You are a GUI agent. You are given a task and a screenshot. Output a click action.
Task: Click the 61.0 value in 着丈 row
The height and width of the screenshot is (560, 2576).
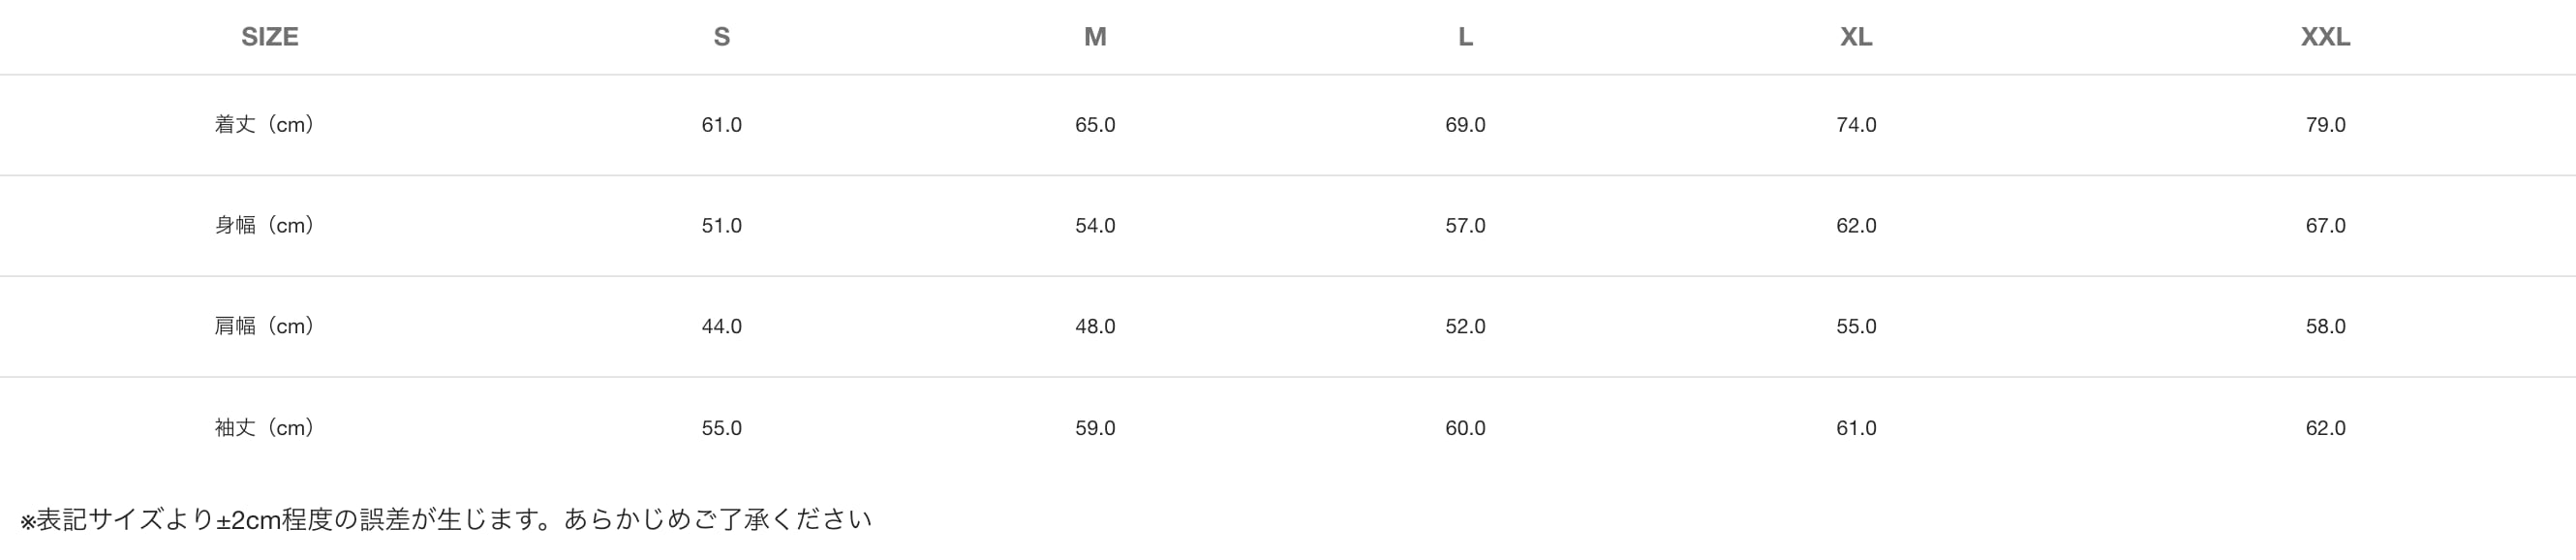721,125
